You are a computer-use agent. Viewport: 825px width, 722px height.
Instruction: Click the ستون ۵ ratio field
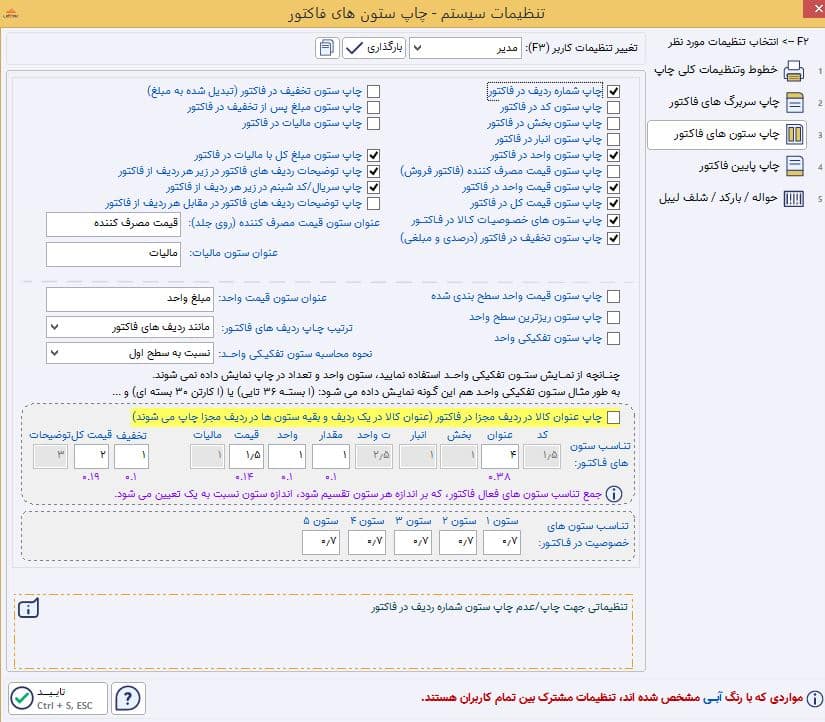coord(321,542)
